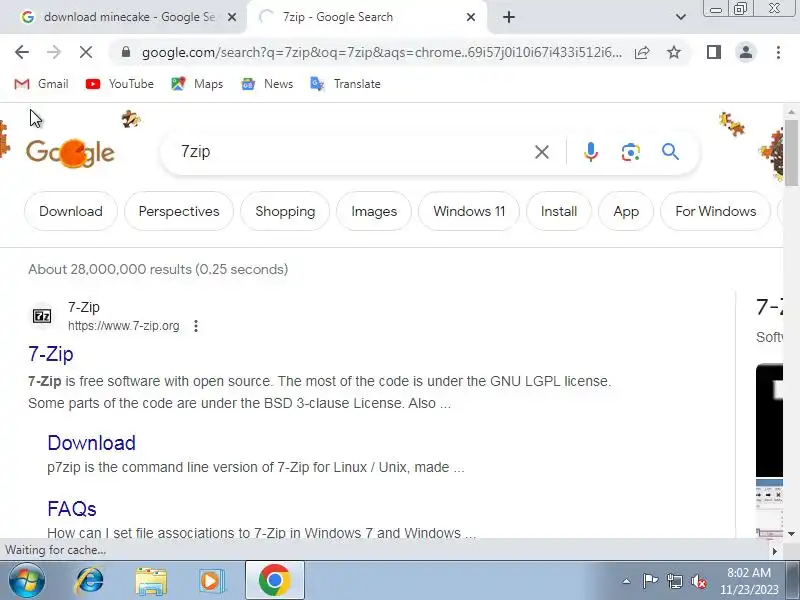Click the Gmail bookmark
The image size is (800, 600).
pos(41,84)
